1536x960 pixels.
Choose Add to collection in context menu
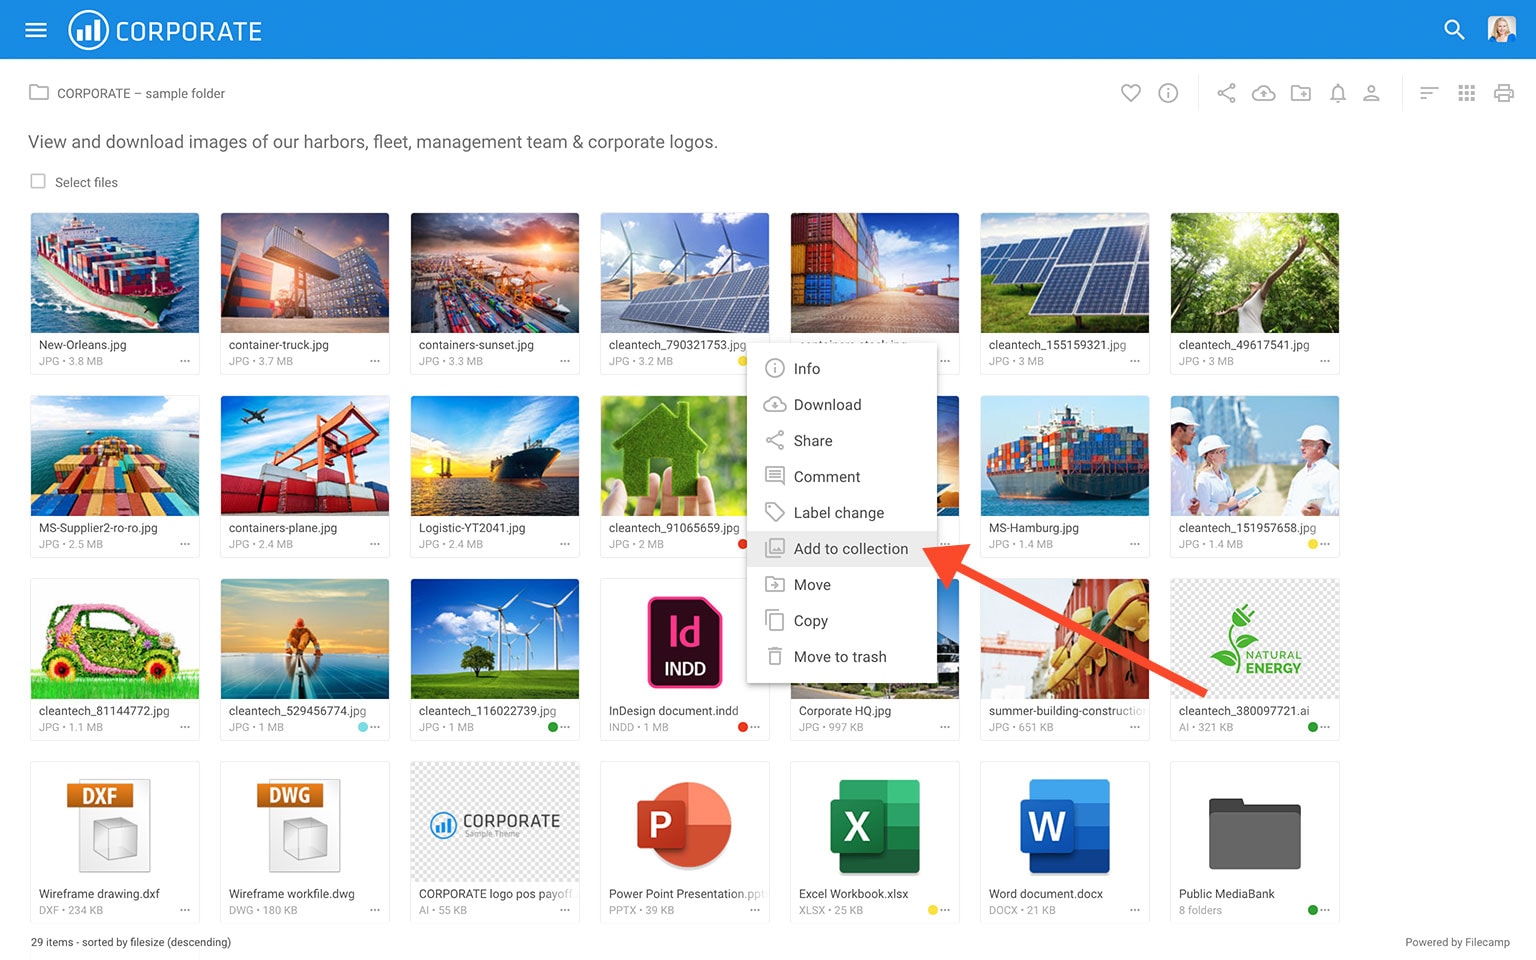coord(842,548)
